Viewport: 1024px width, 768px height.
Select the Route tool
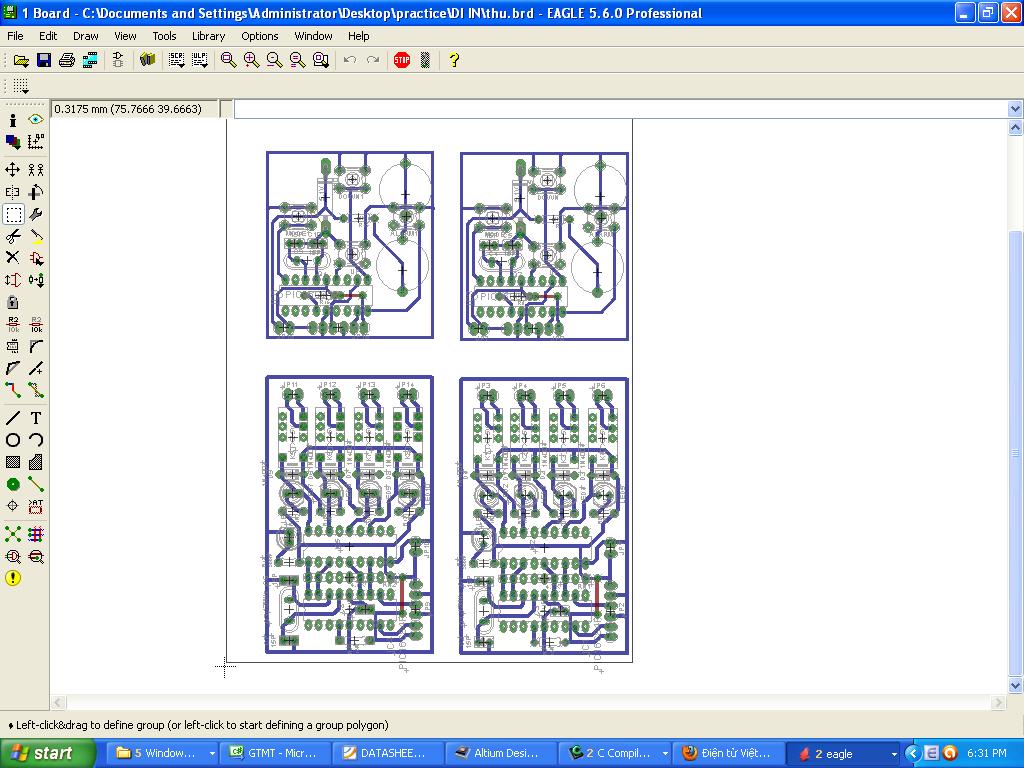[12, 391]
